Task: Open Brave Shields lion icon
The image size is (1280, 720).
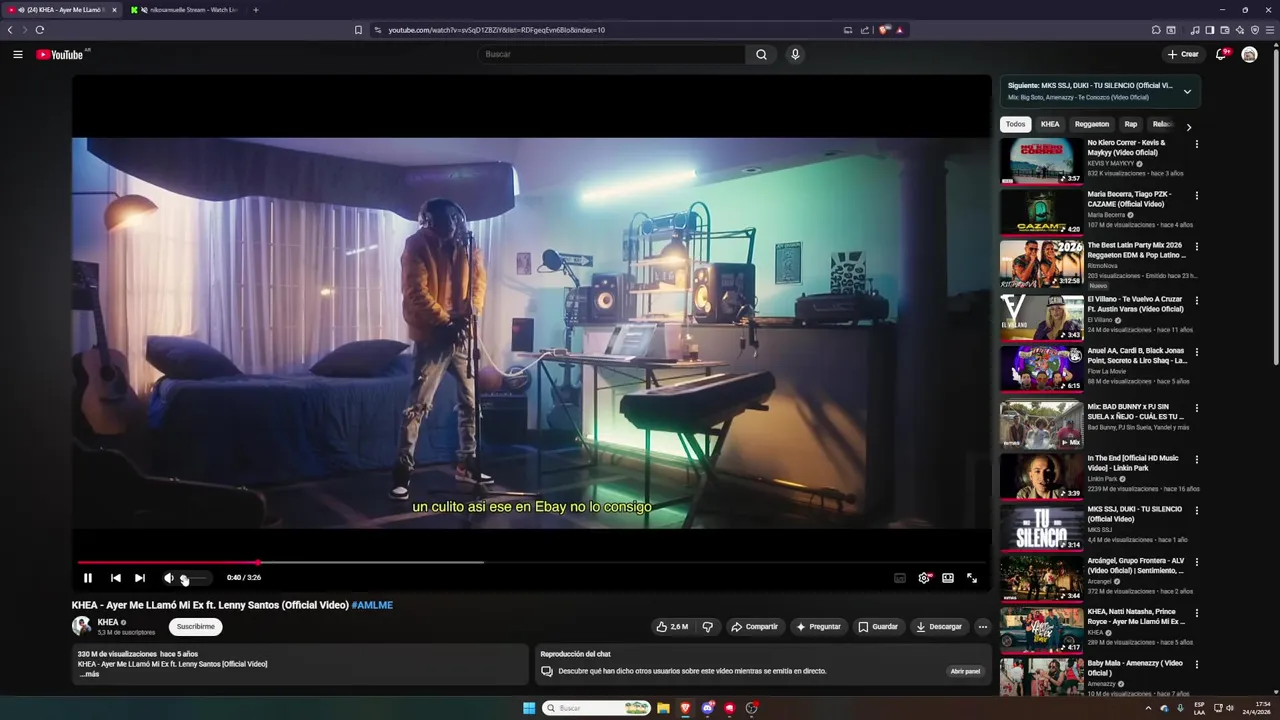Action: (x=884, y=30)
